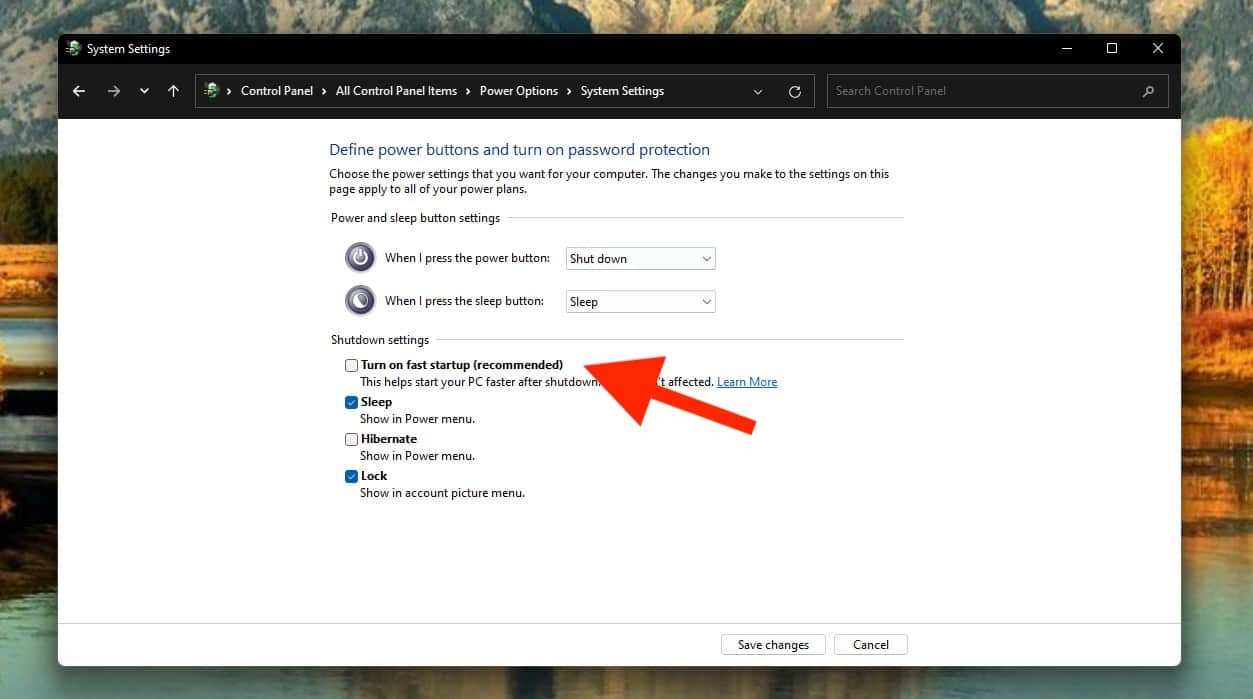The width and height of the screenshot is (1253, 699).
Task: Click the power button icon image
Action: point(359,257)
